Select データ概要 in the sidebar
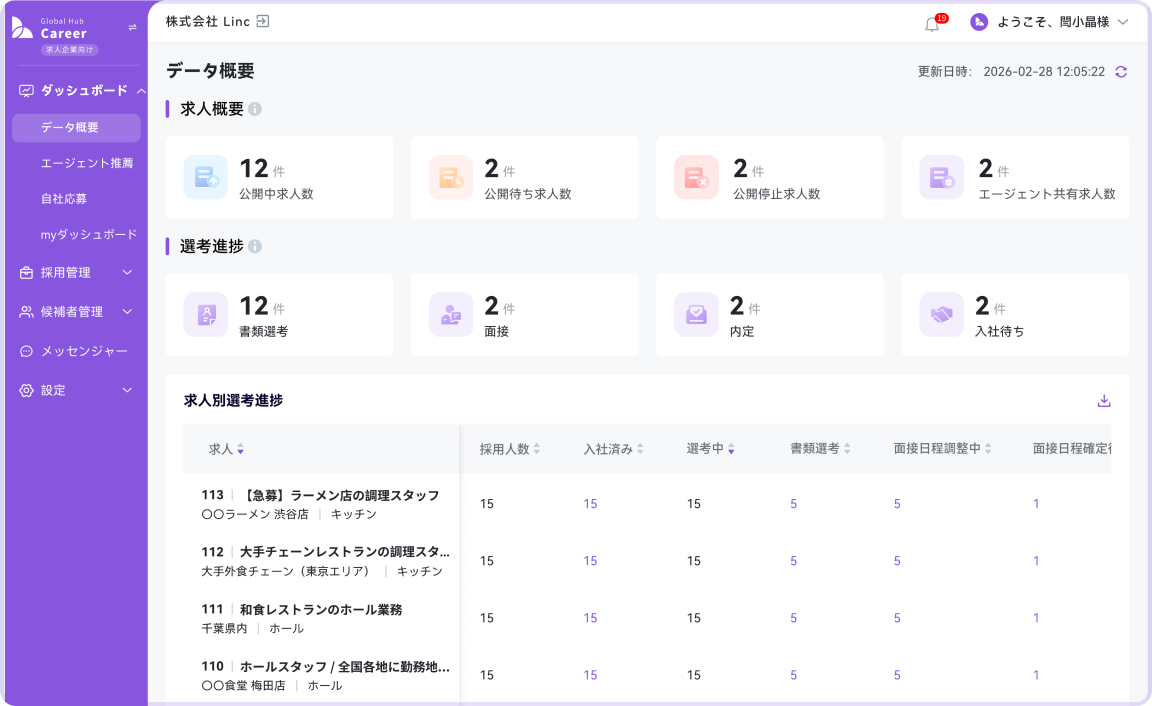Screen dimensions: 1152x706 click(76, 128)
